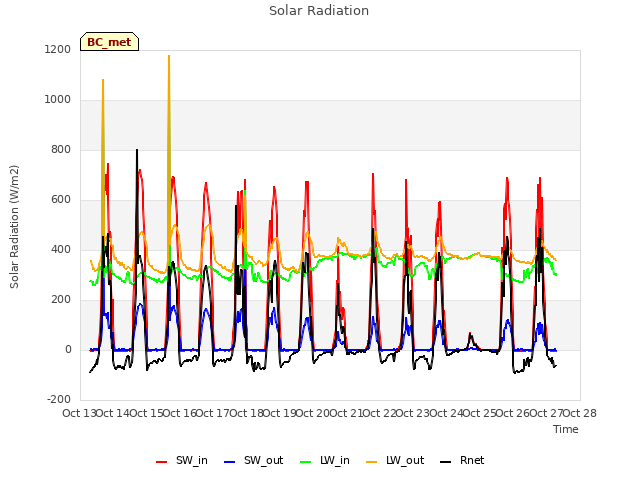Toggle the SW_out legend entry

(253, 460)
